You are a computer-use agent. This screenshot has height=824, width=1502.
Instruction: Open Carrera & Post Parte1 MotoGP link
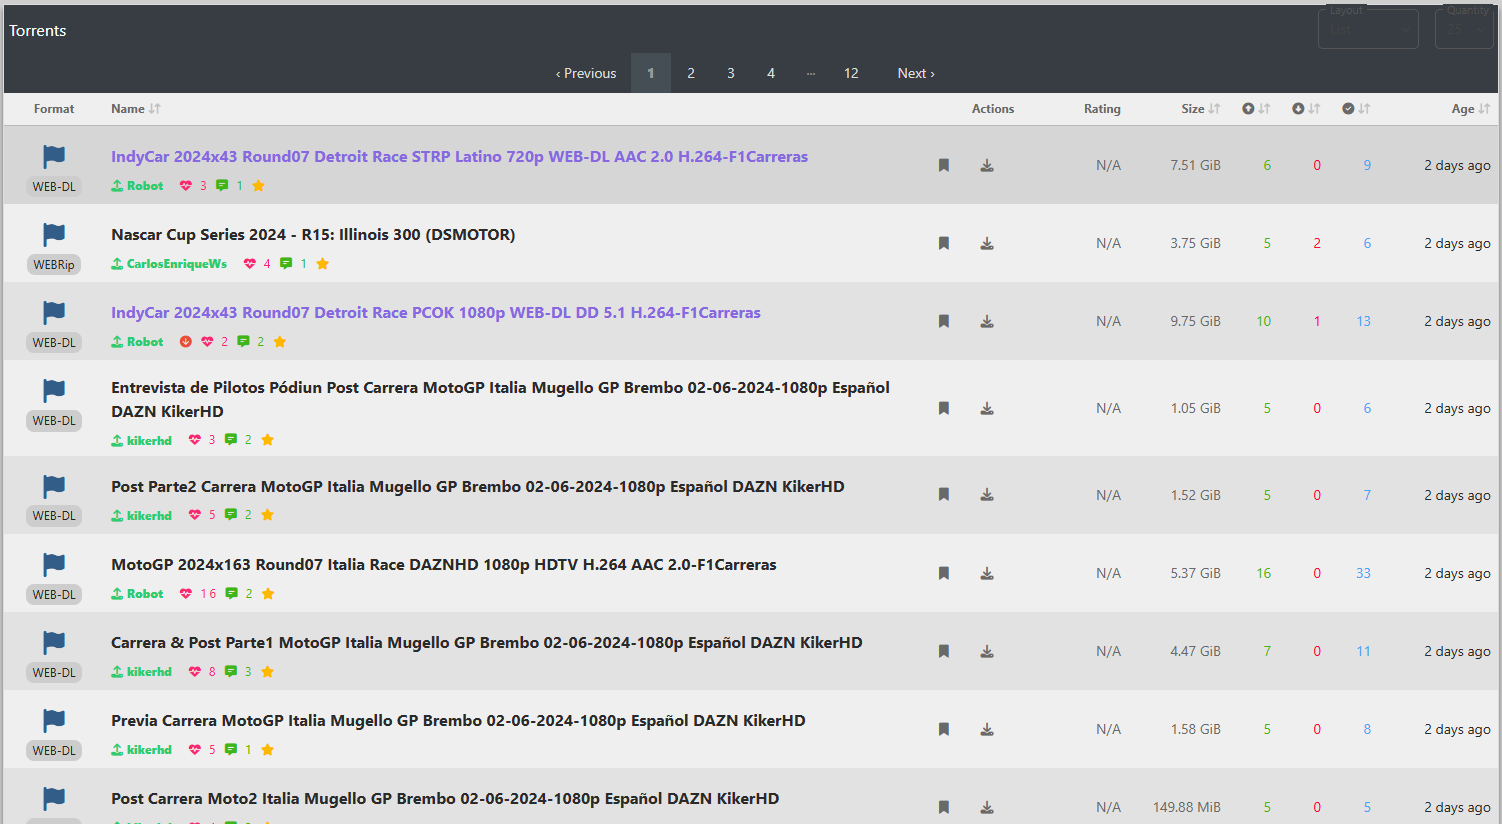click(487, 643)
